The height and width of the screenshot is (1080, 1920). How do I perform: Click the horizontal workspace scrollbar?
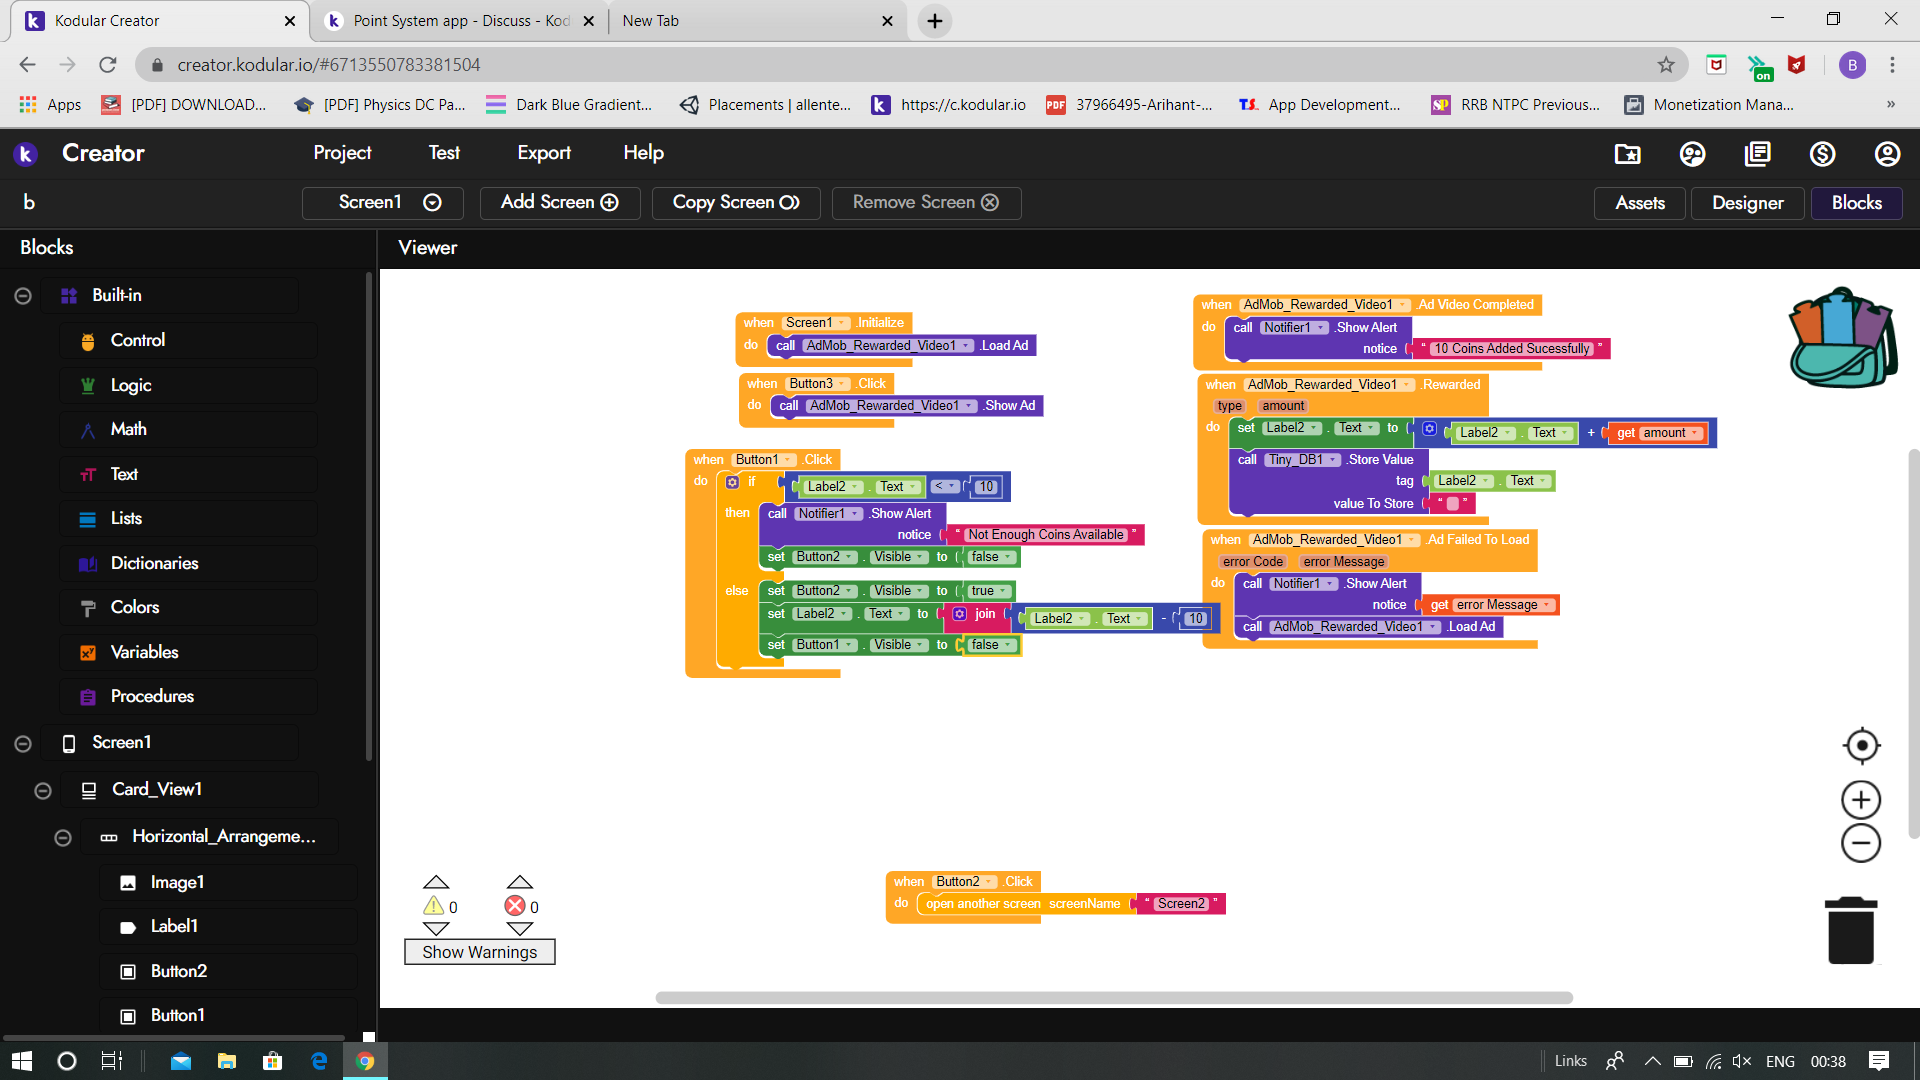click(x=1113, y=998)
